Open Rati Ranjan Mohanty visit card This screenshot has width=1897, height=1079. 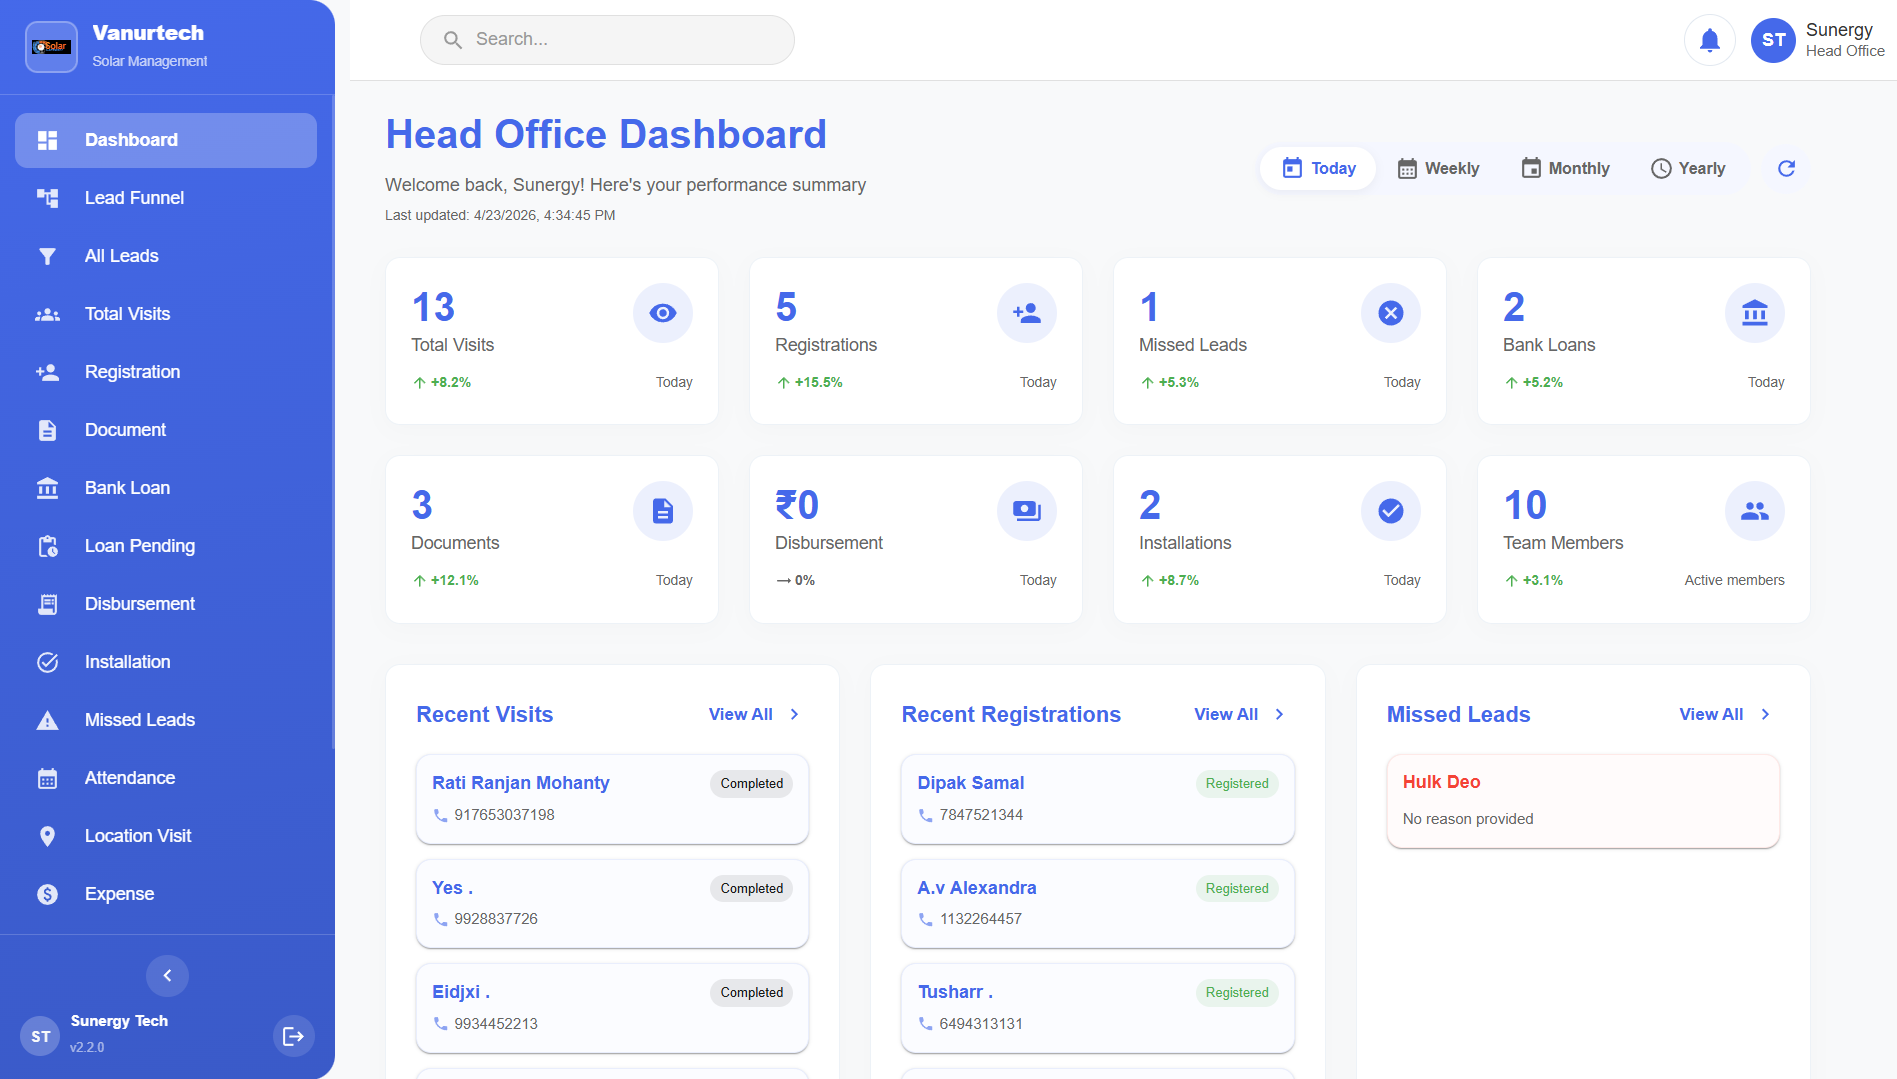tap(612, 798)
